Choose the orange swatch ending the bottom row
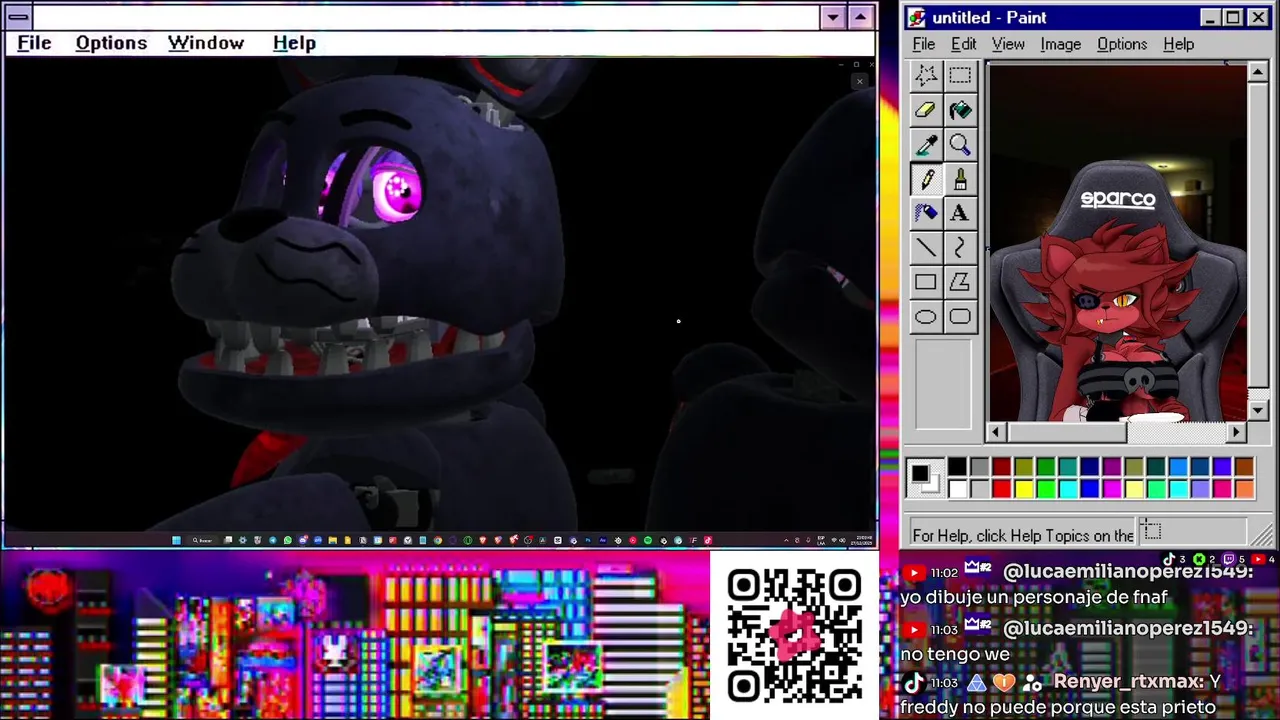 [x=1244, y=488]
